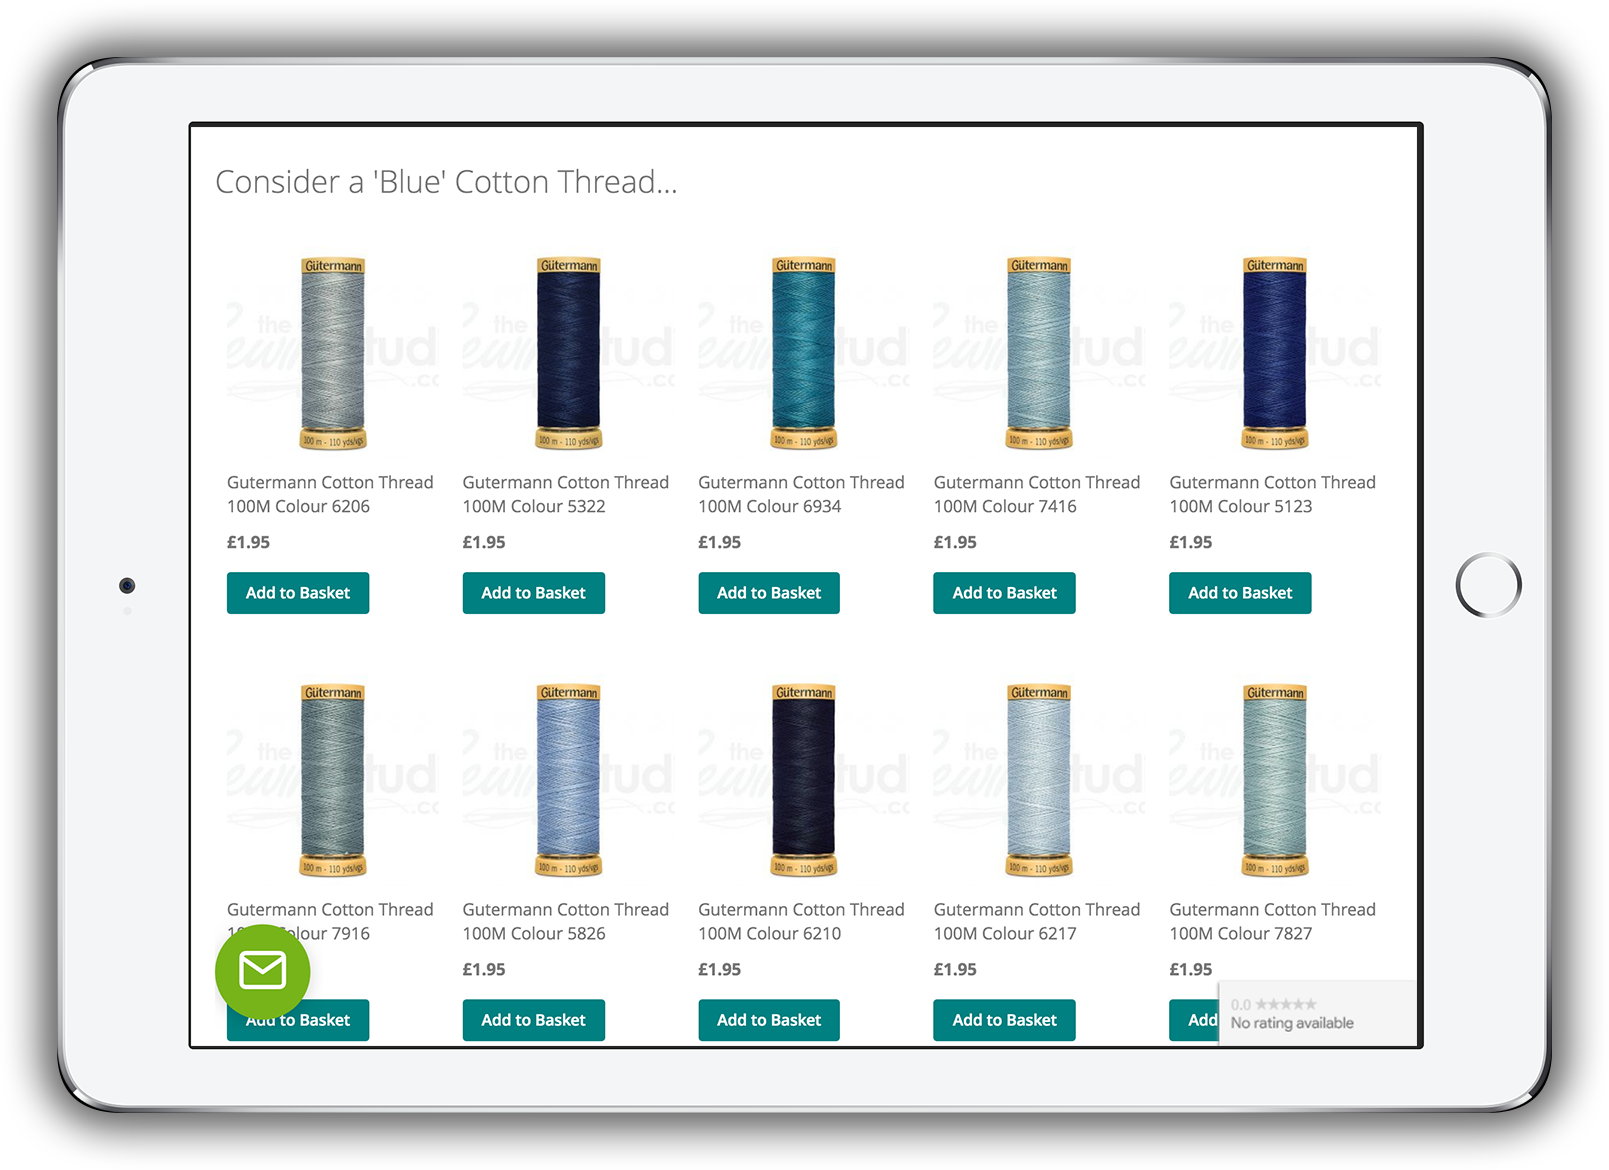1609x1170 pixels.
Task: Click the £1.95 price under Colour 6217
Action: click(955, 969)
